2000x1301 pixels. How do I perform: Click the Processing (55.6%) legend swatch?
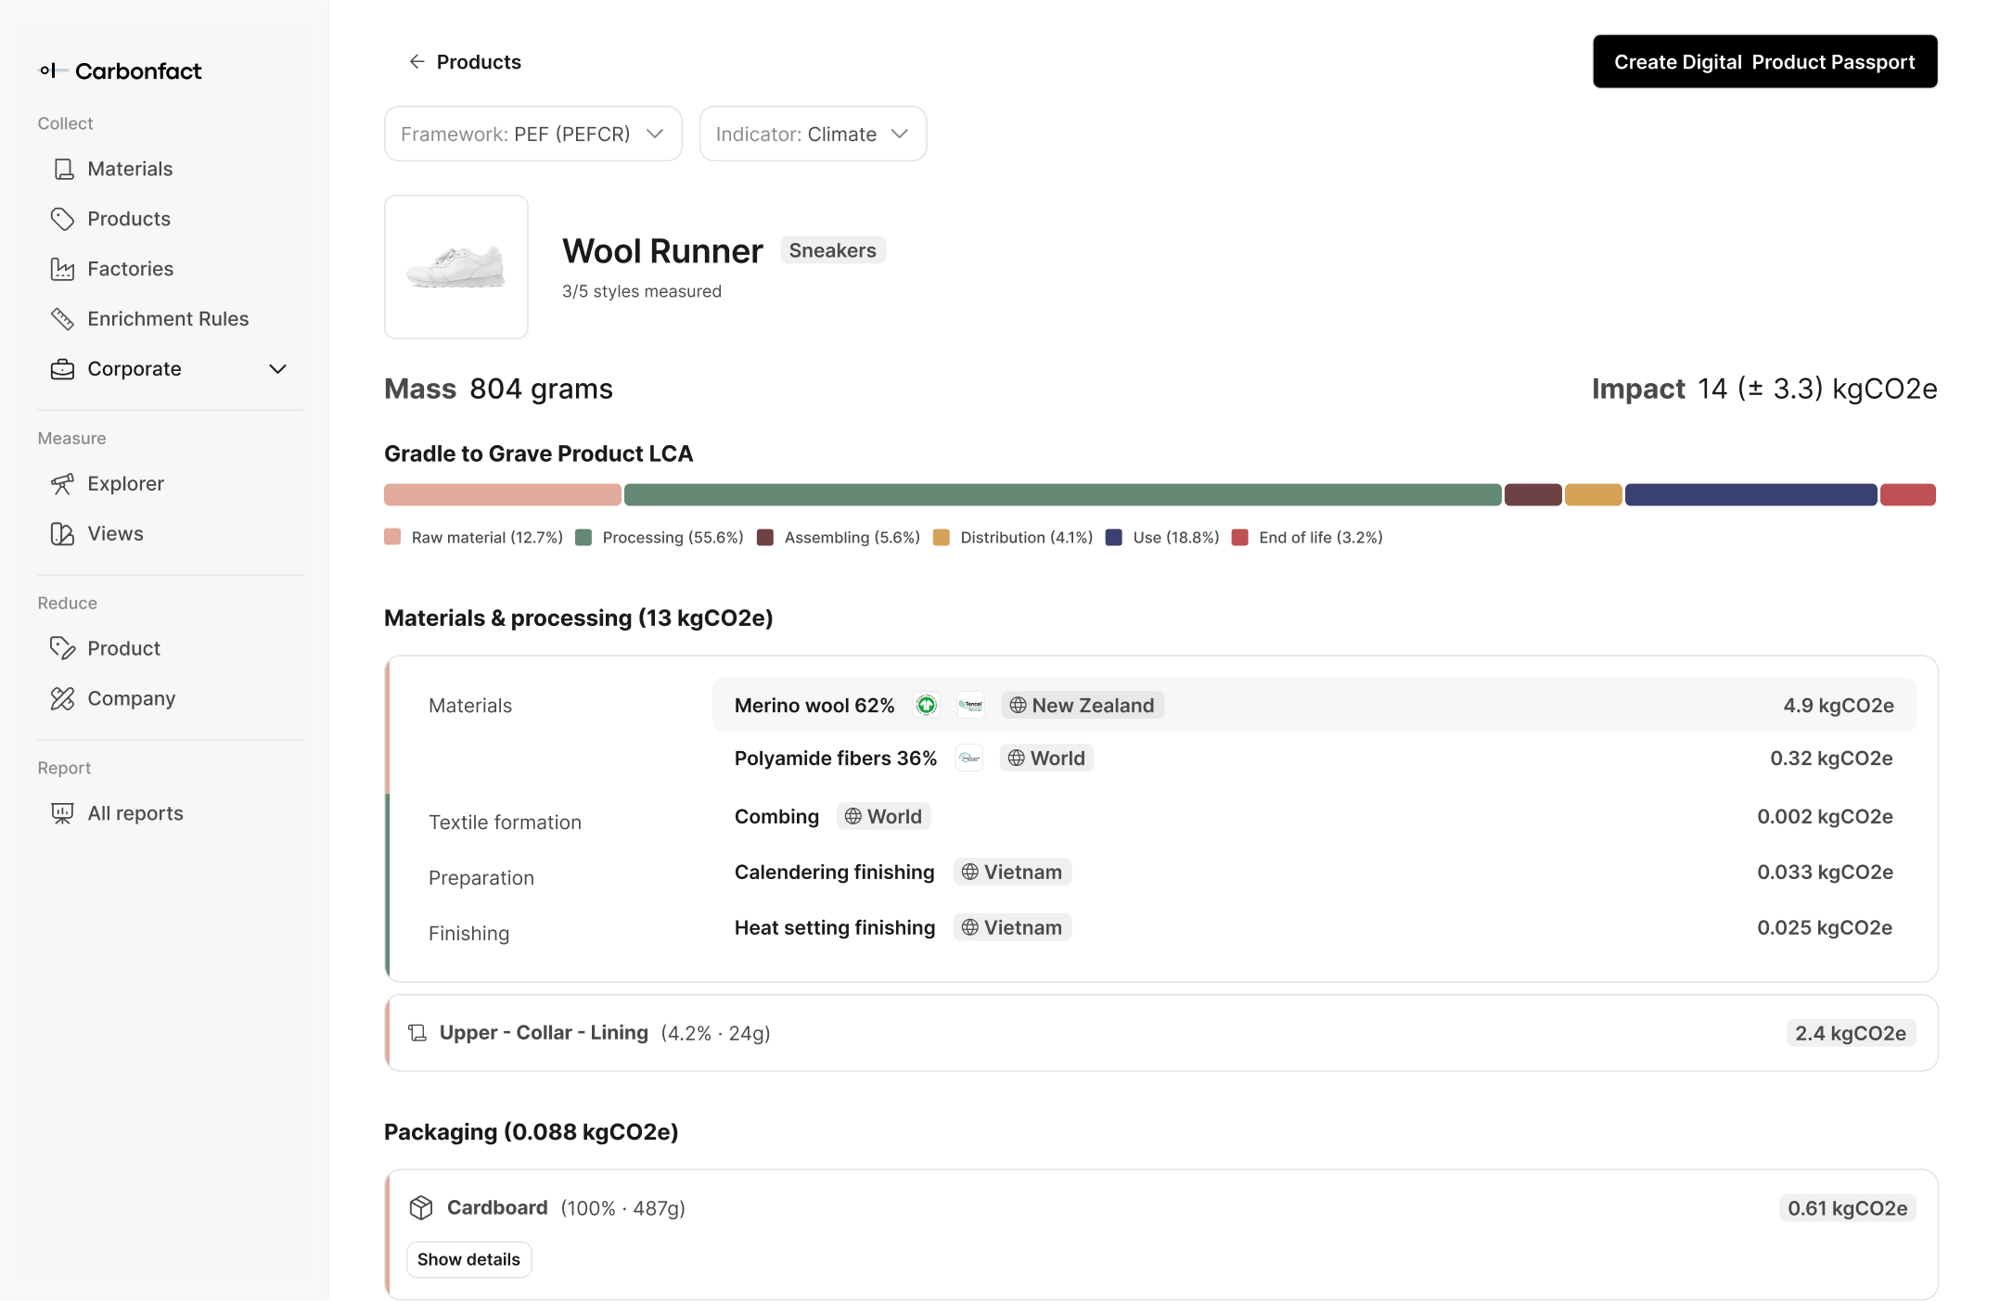[x=584, y=537]
